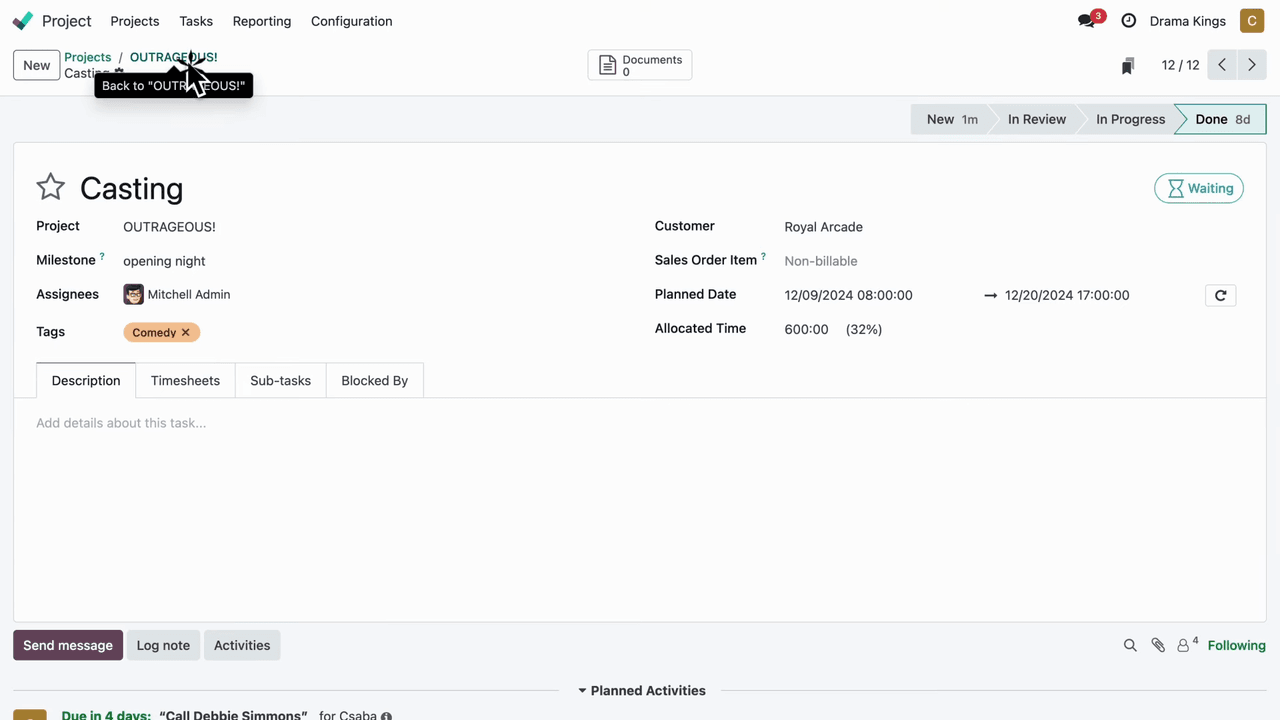1280x720 pixels.
Task: Click the paperclip attachments icon
Action: (x=1158, y=646)
